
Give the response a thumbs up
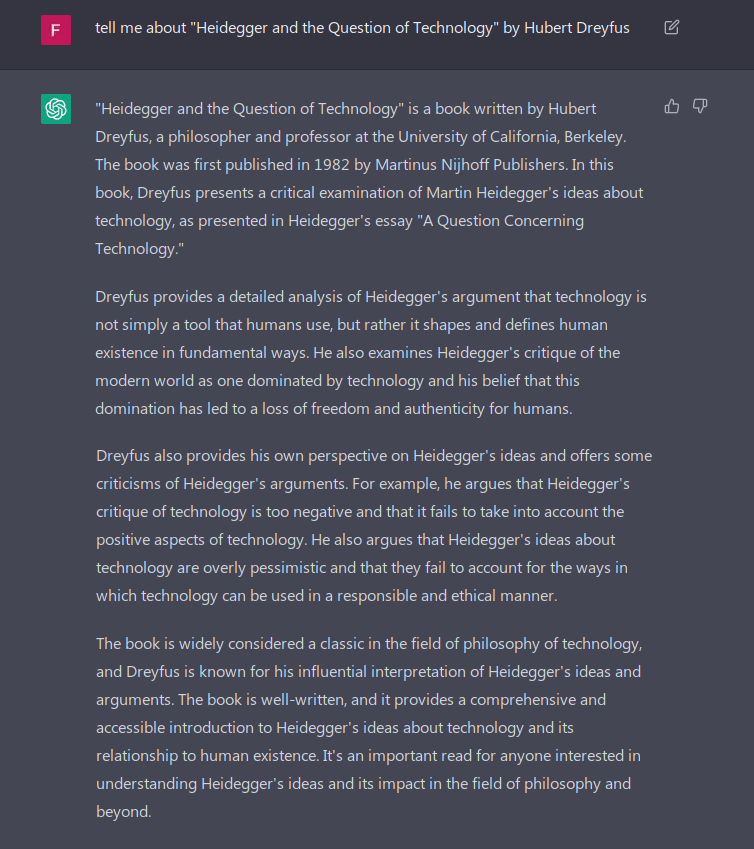[672, 106]
